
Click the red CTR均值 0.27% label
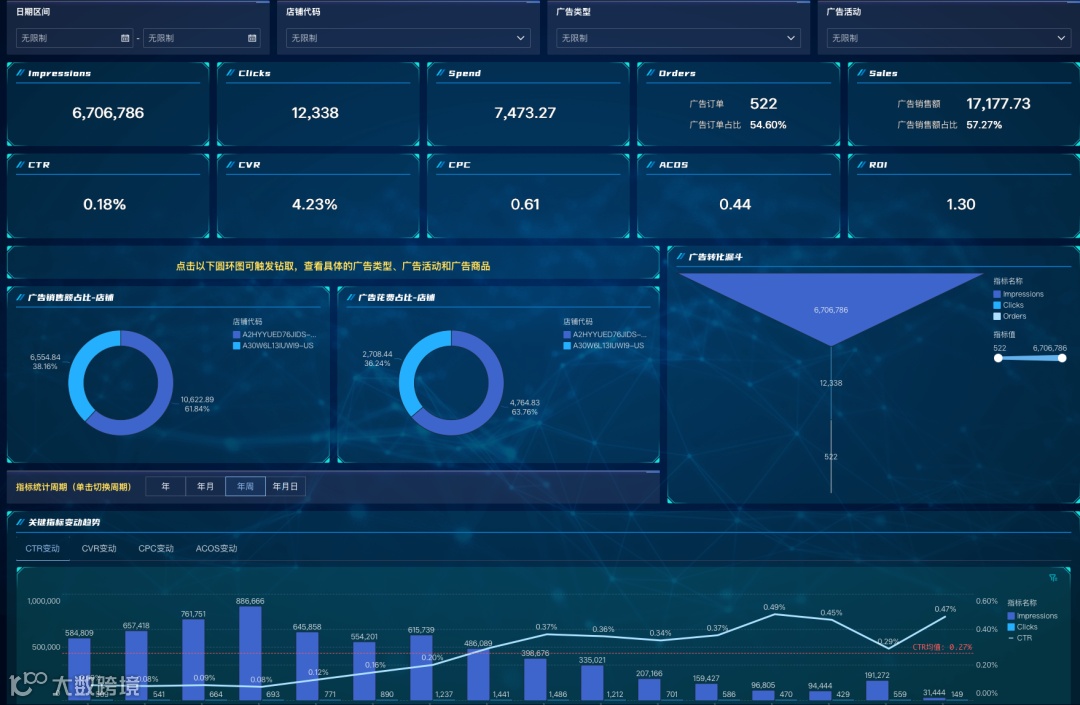[x=942, y=647]
